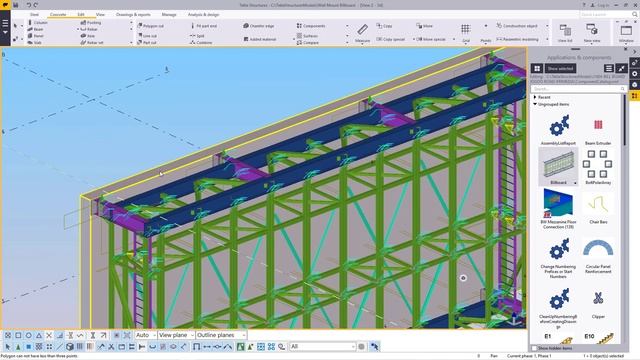Open the All selection filter dropdown
The image size is (640, 360).
click(x=322, y=347)
